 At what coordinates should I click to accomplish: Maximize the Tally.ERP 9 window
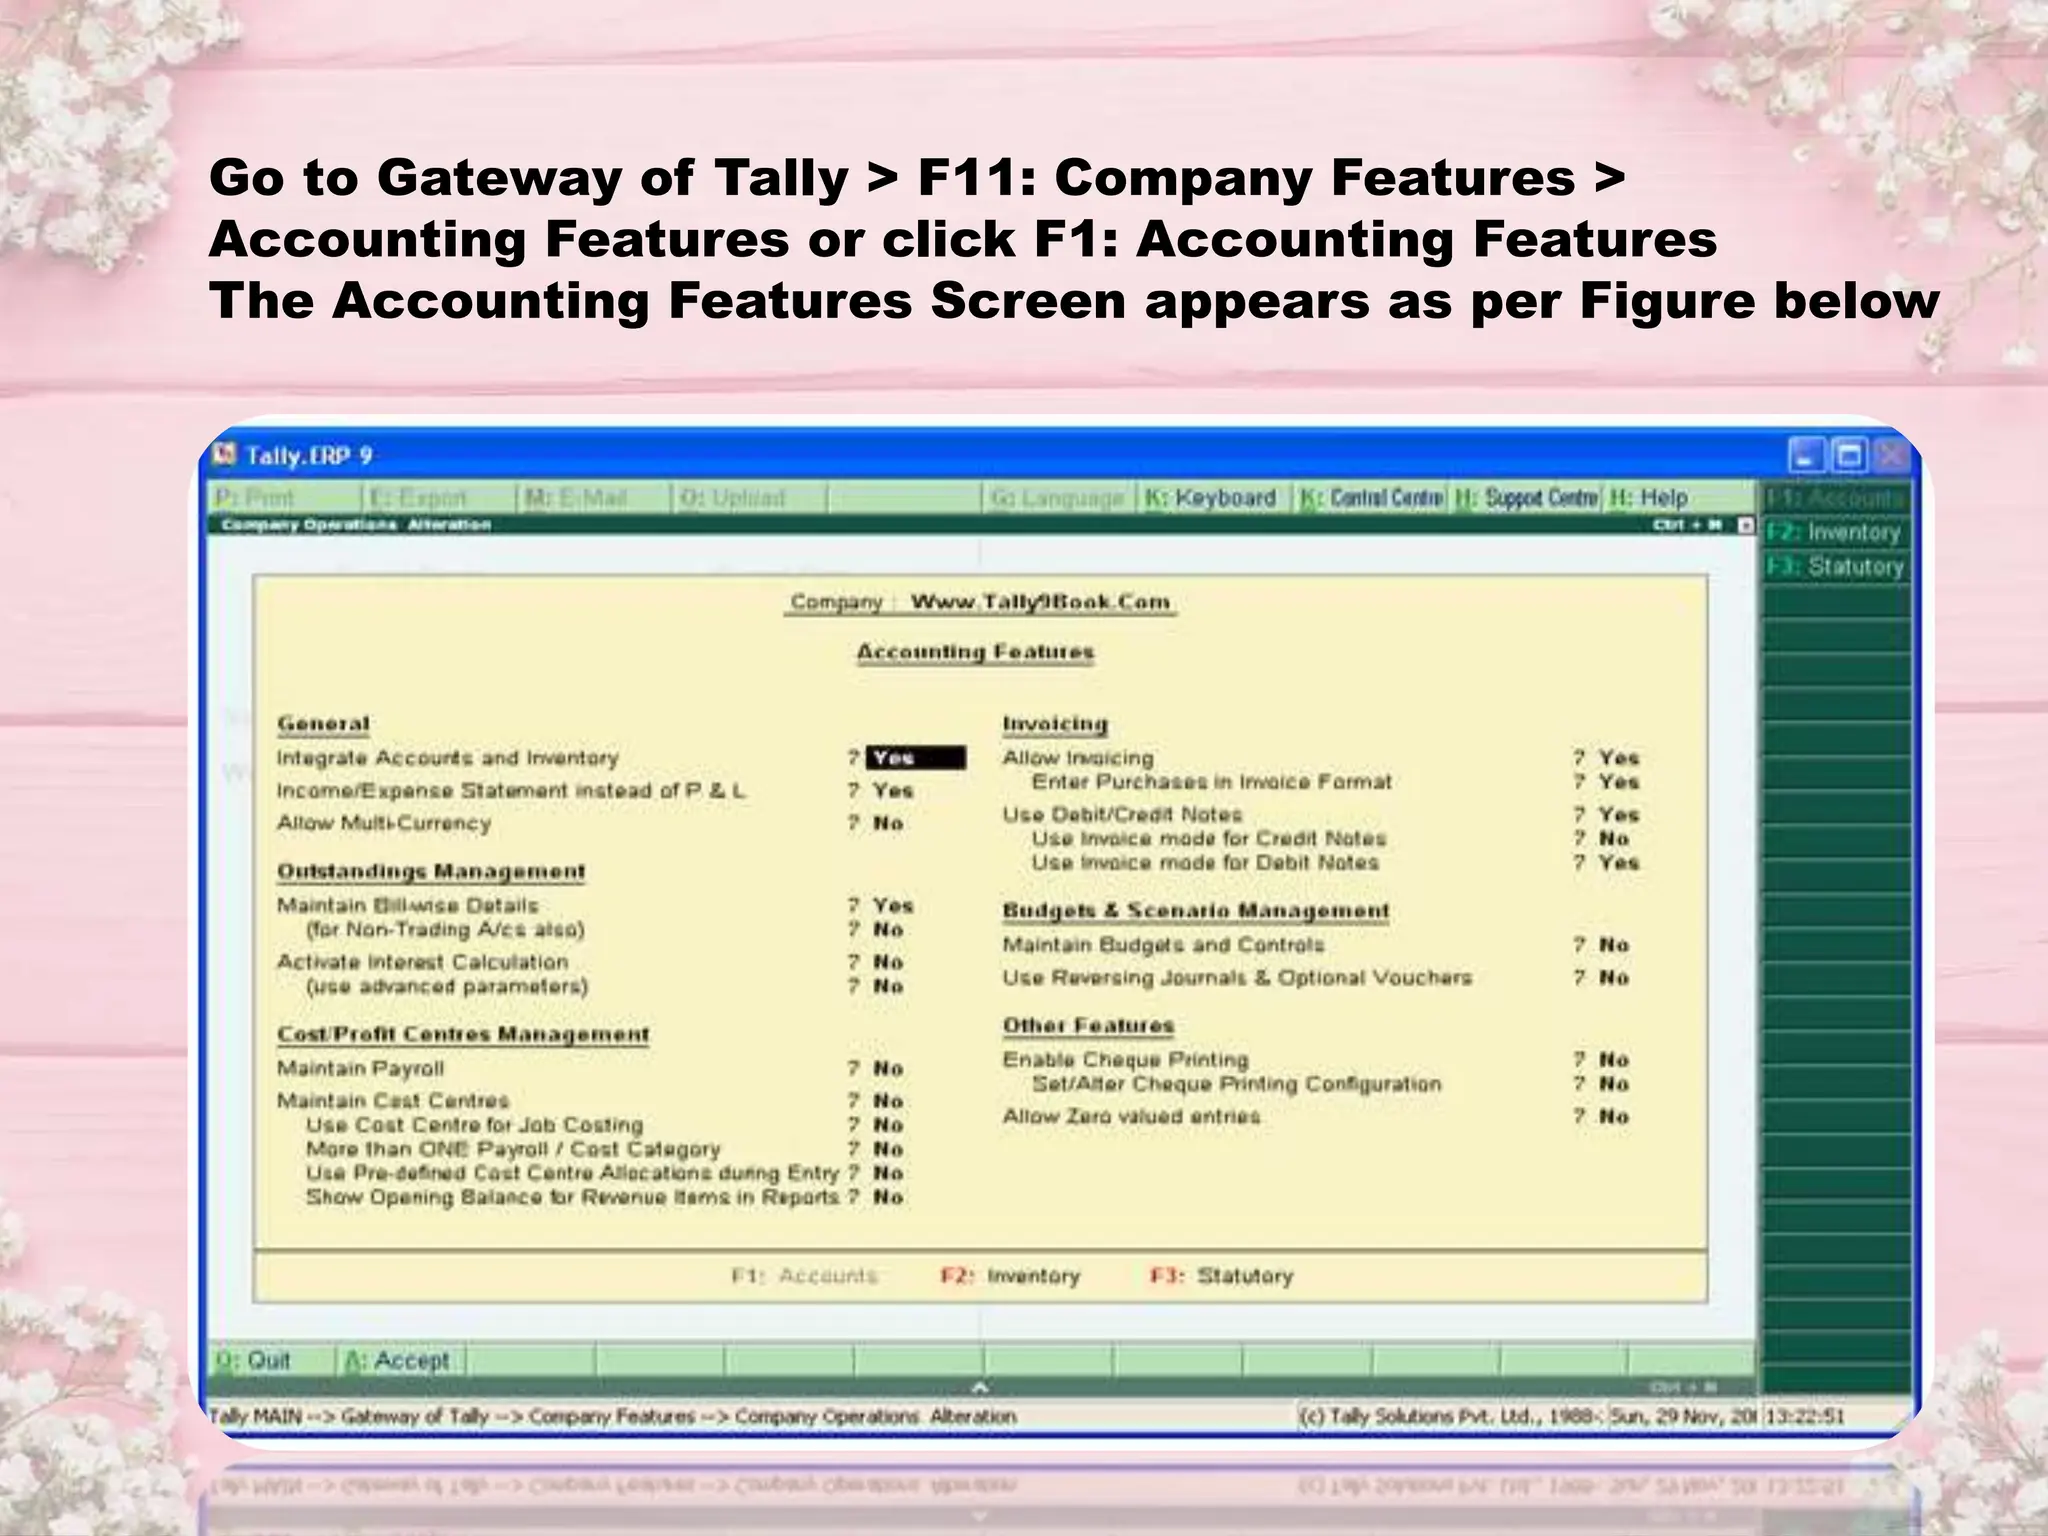tap(1849, 456)
